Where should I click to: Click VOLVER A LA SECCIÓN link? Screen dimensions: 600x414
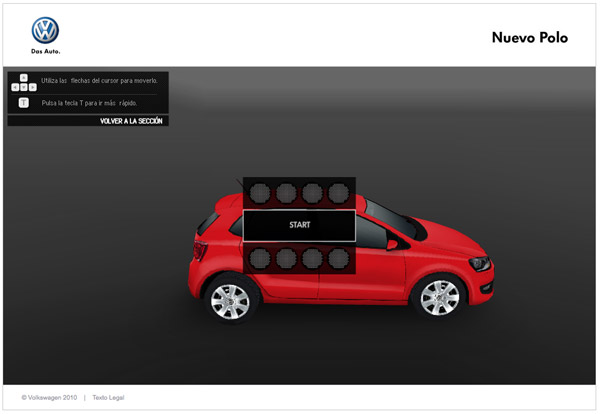coord(131,121)
